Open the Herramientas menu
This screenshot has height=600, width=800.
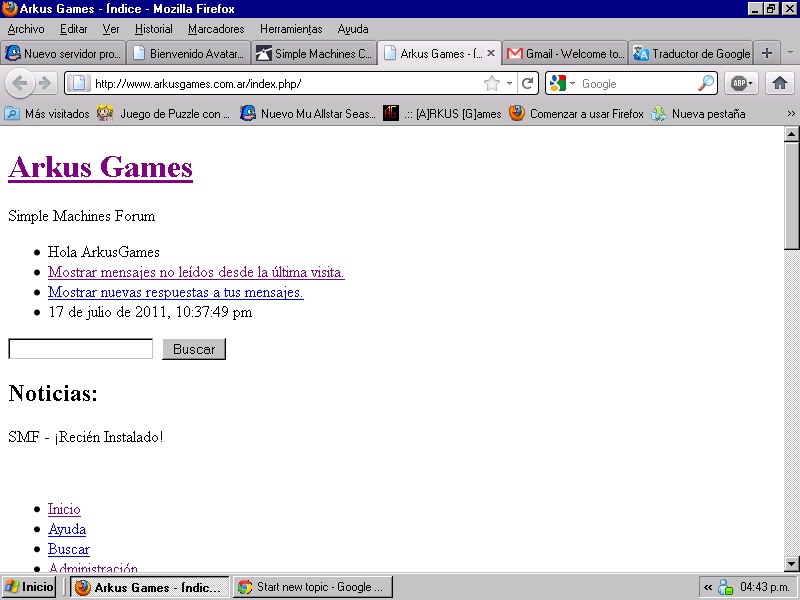[x=291, y=29]
